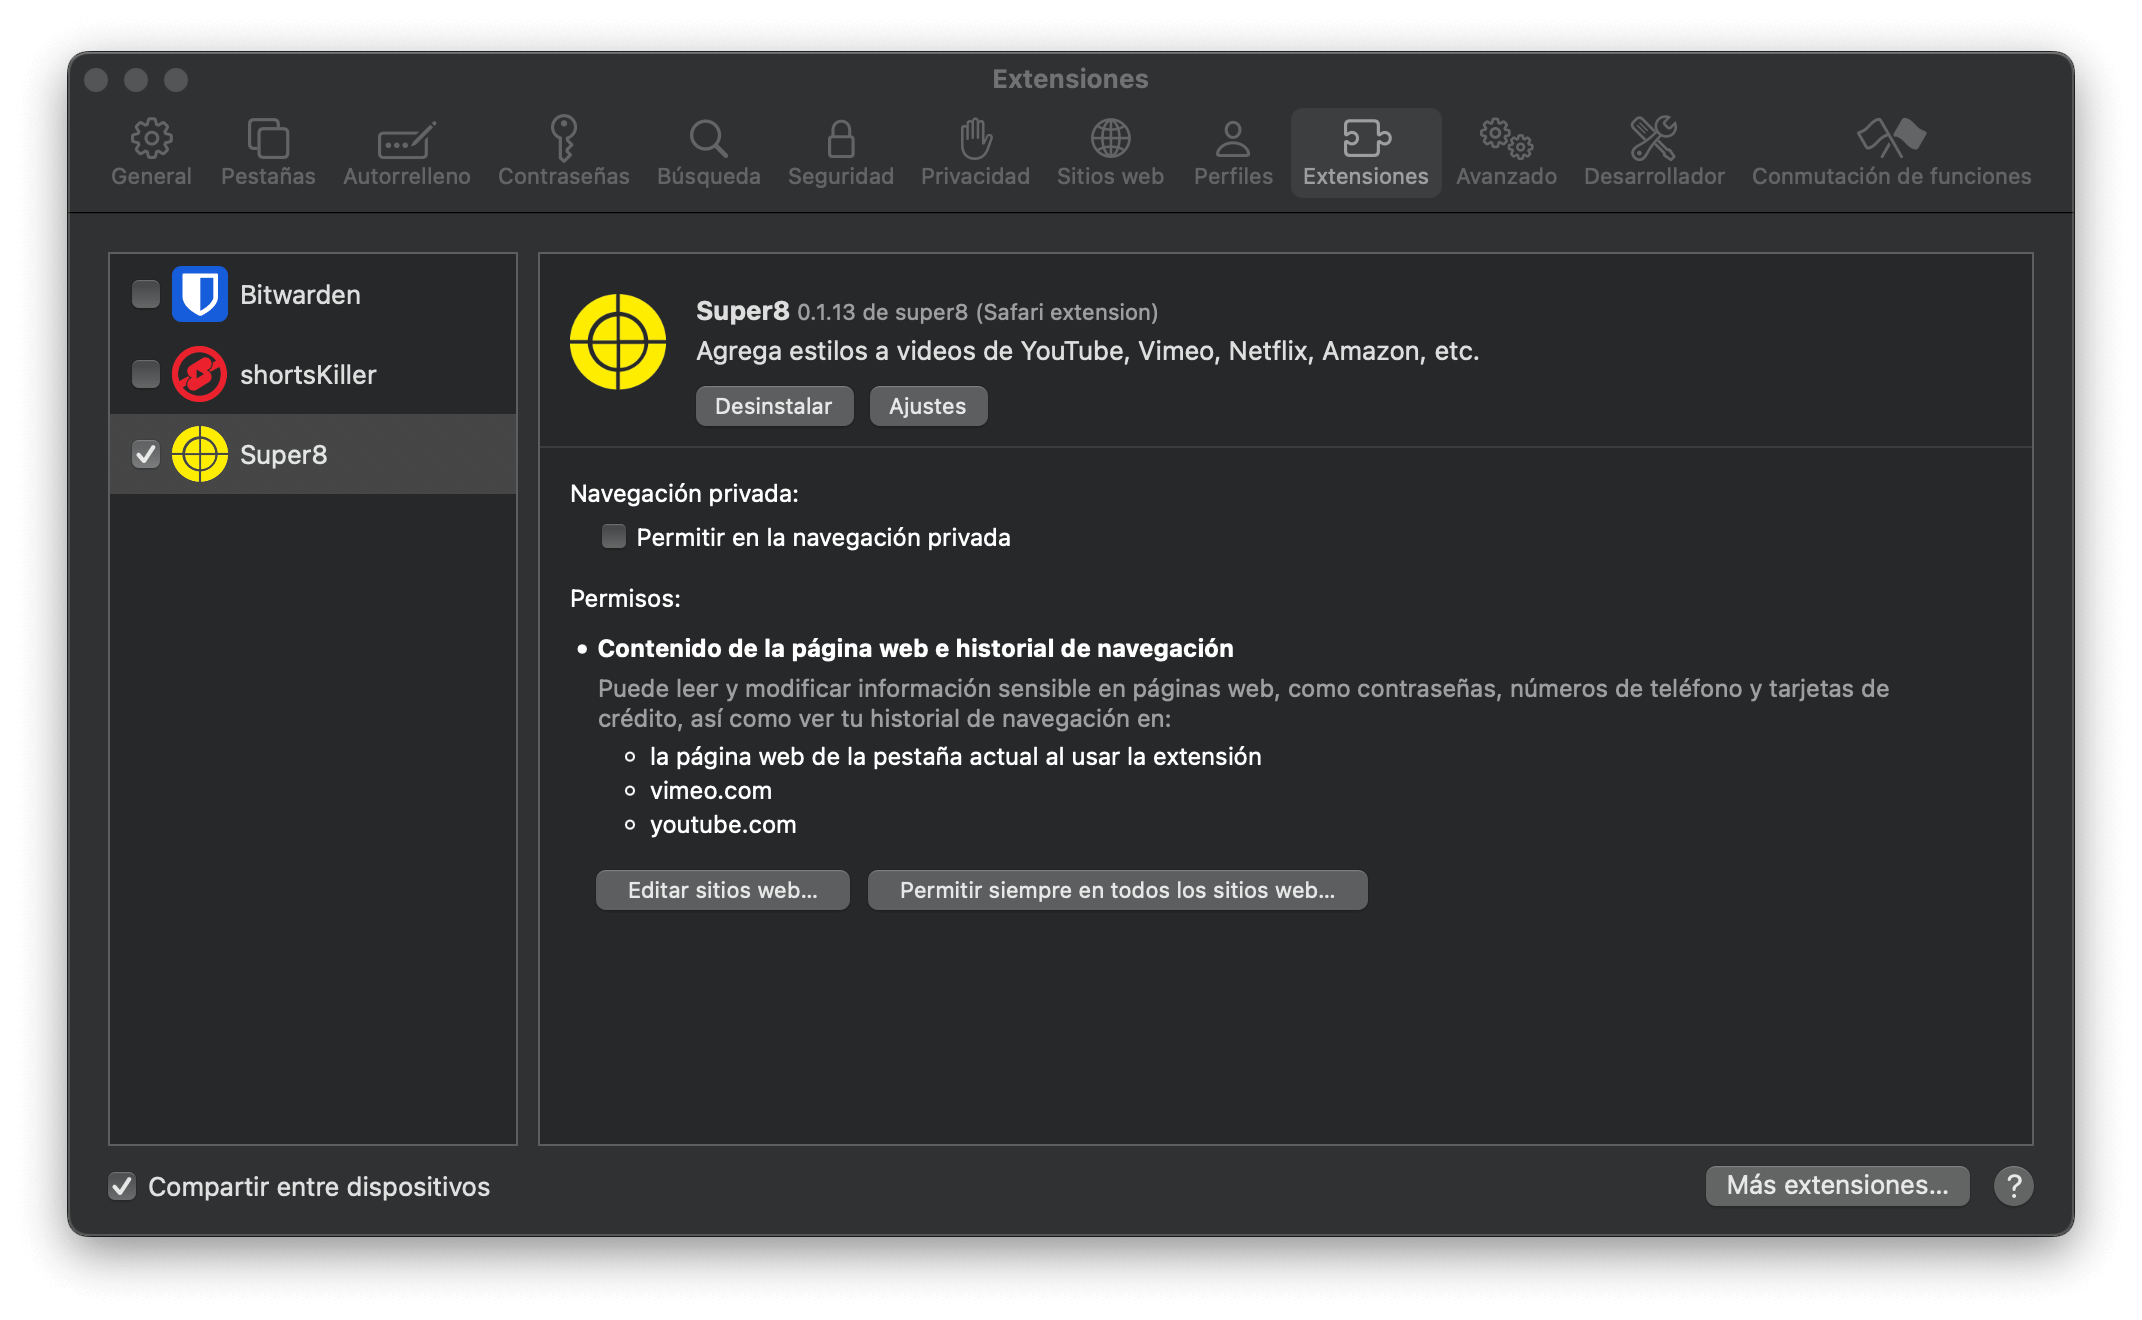Click the vimeo.com permission entry
Image resolution: width=2142 pixels, height=1320 pixels.
point(711,791)
